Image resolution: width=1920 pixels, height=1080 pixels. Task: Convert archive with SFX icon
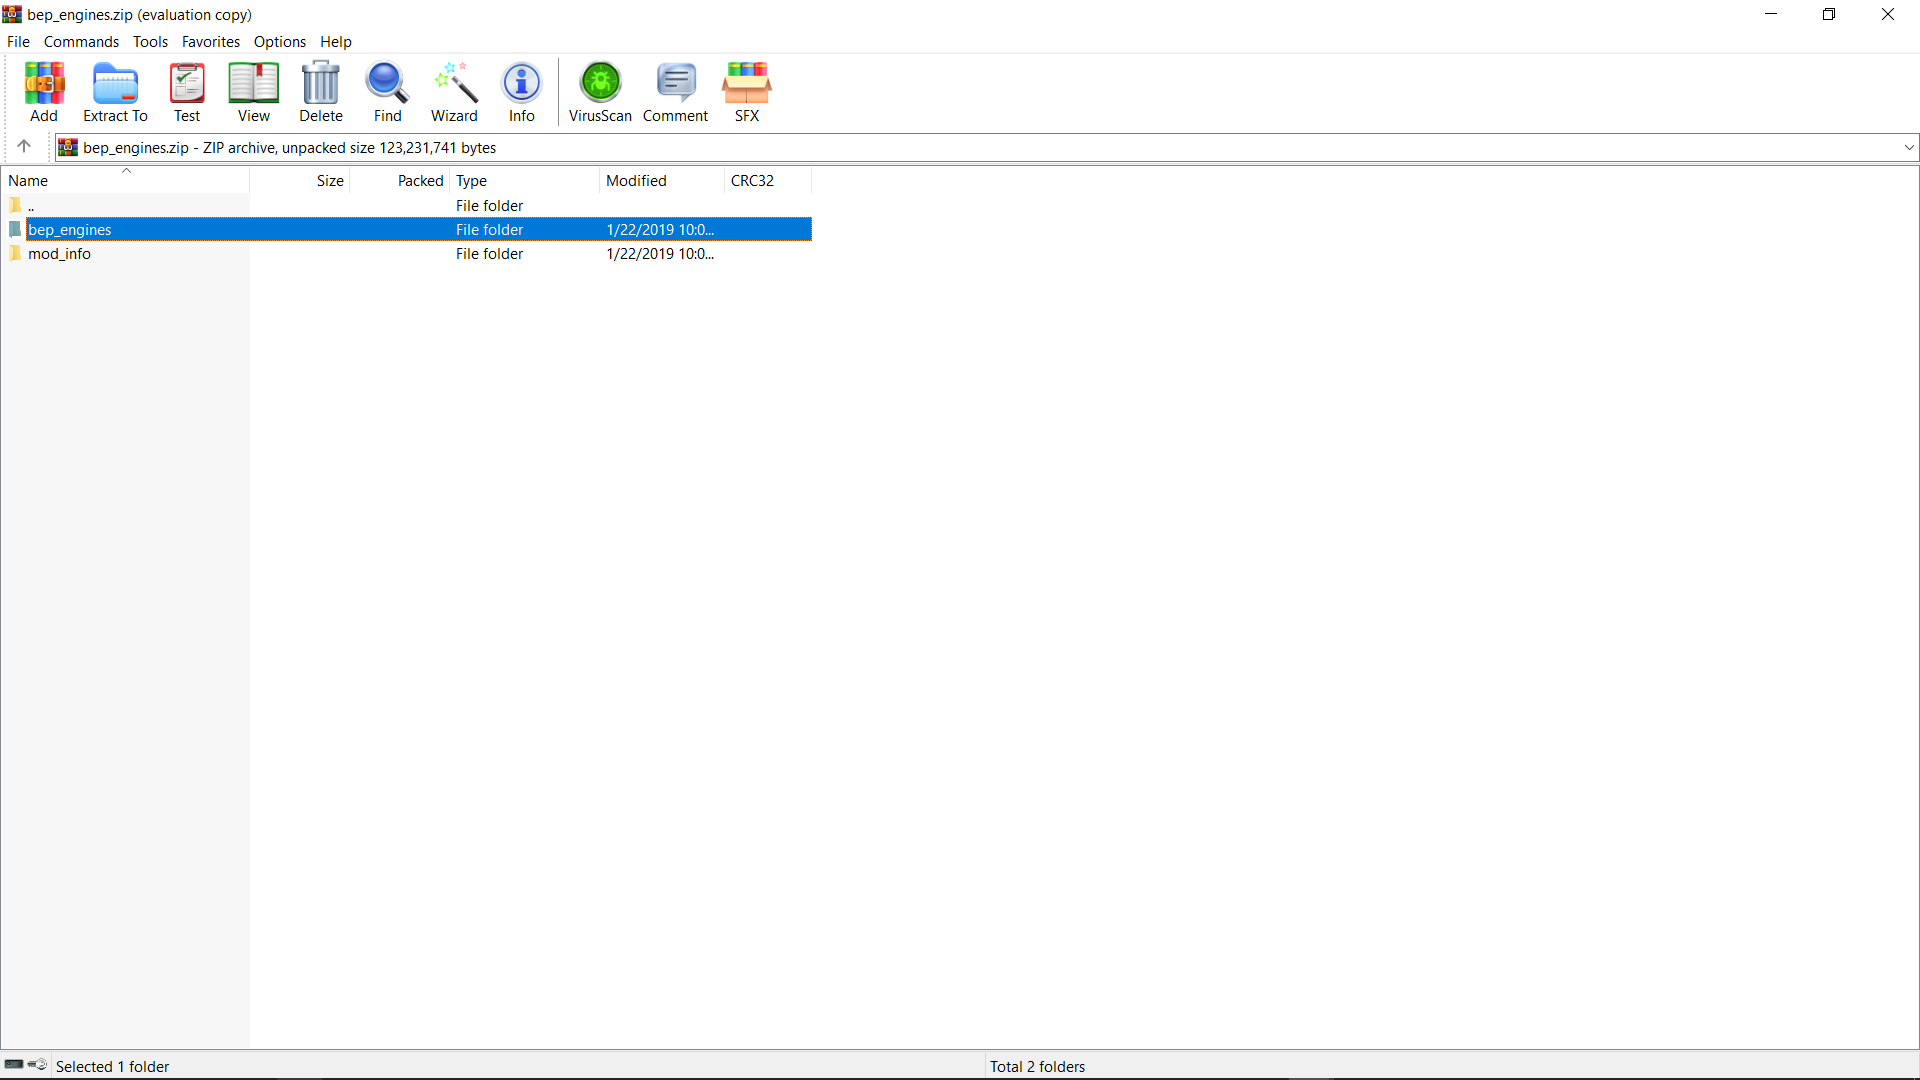click(x=747, y=92)
